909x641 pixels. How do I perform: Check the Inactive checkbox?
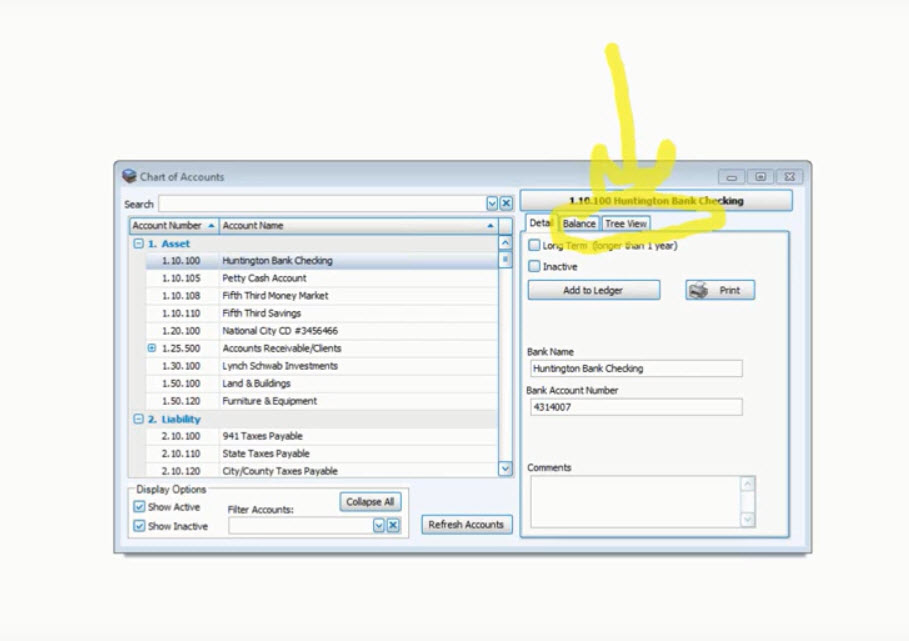point(534,266)
